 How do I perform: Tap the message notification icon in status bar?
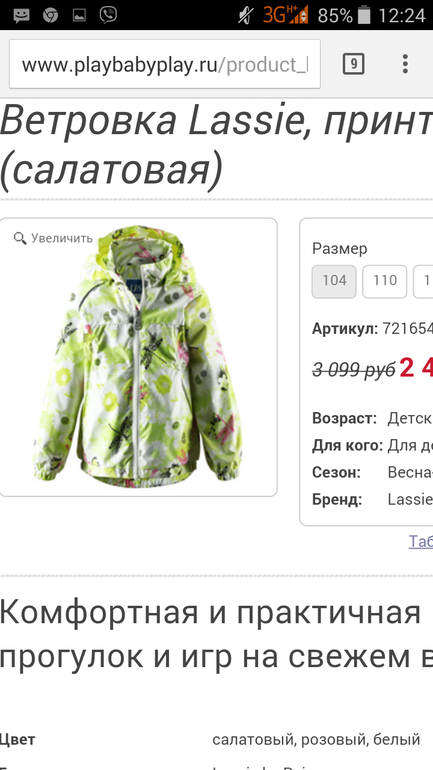coord(21,16)
